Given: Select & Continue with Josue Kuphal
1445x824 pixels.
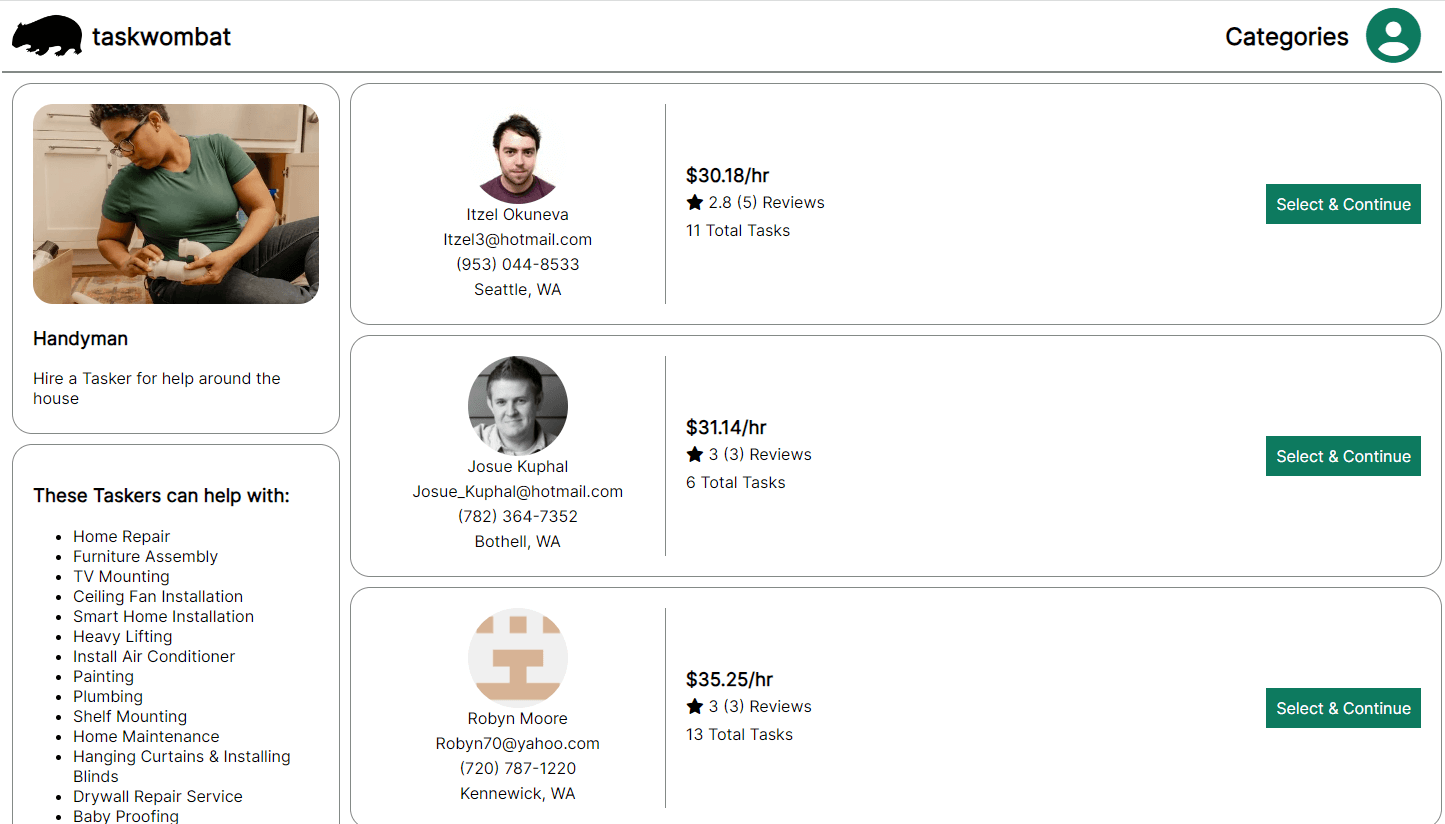Looking at the screenshot, I should click(x=1343, y=456).
